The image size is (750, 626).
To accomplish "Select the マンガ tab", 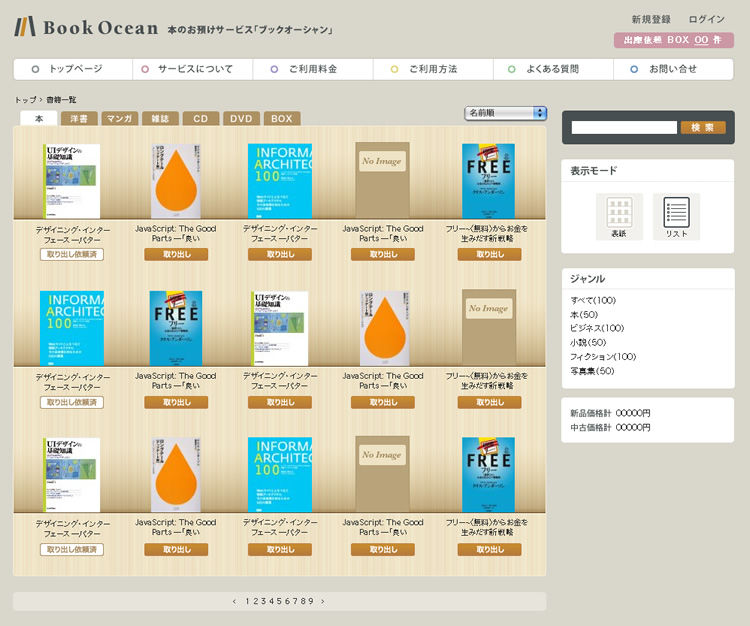I will (120, 118).
